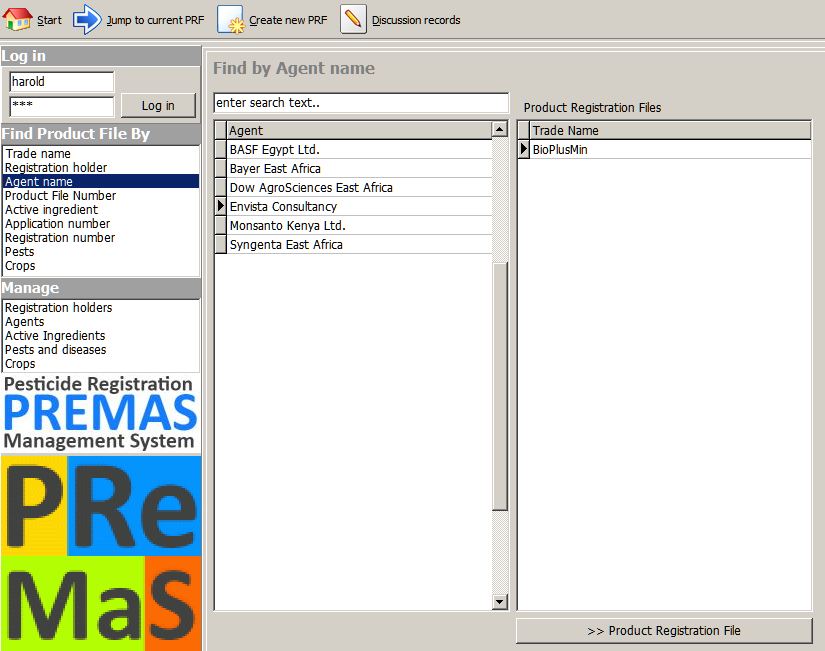
Task: Select Trade name in Find Product File By
Action: click(x=38, y=154)
